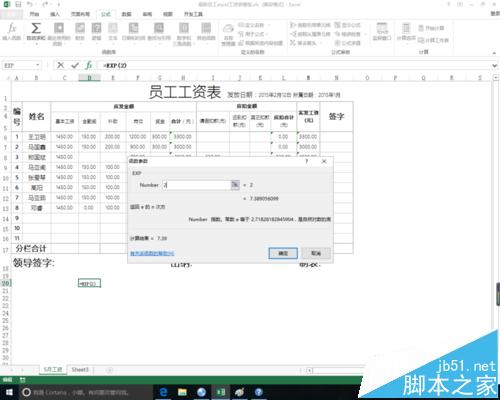500x400 pixels.
Task: Expand the Name Box dropdown showing EXP
Action: point(38,65)
